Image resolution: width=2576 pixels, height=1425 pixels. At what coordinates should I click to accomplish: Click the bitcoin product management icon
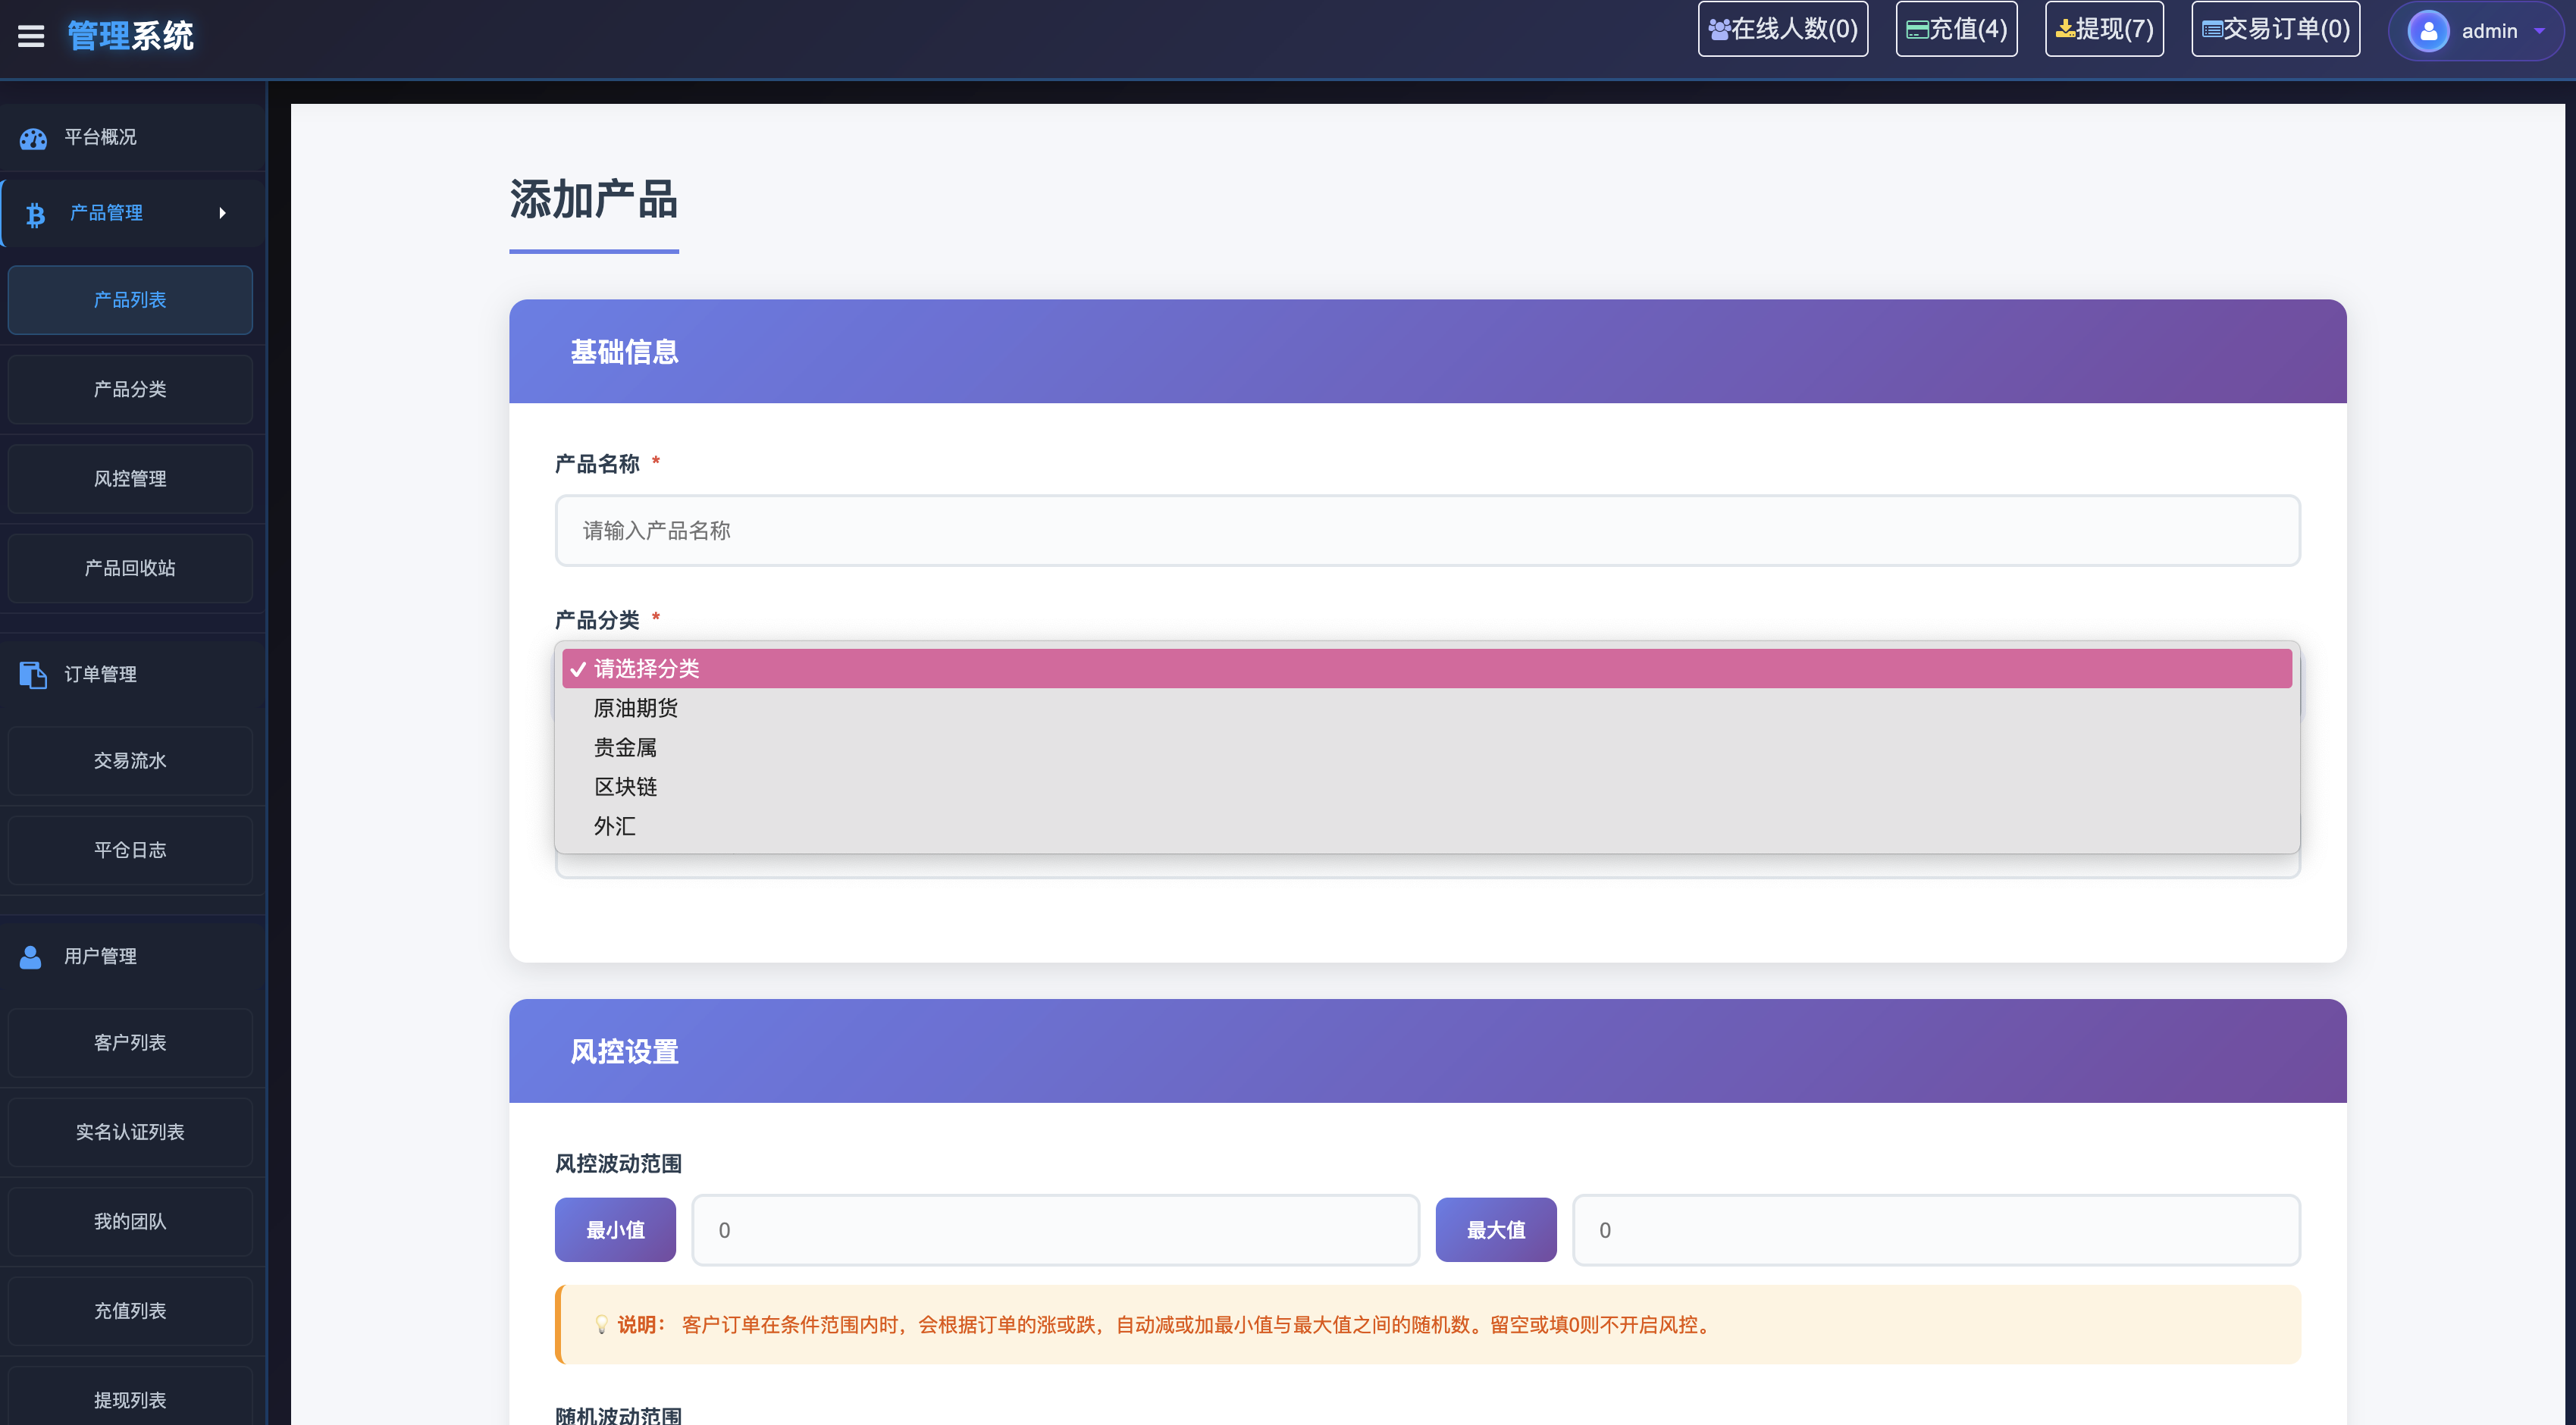tap(35, 214)
